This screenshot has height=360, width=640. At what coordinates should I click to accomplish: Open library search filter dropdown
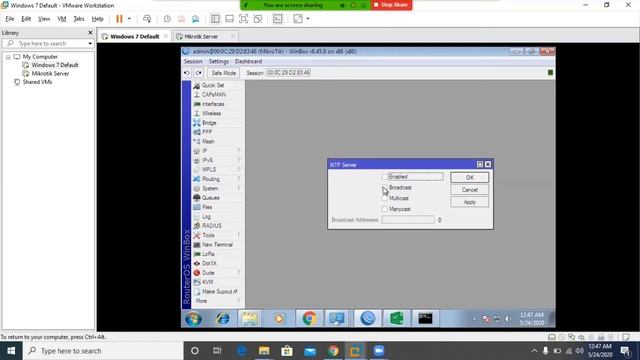point(90,44)
